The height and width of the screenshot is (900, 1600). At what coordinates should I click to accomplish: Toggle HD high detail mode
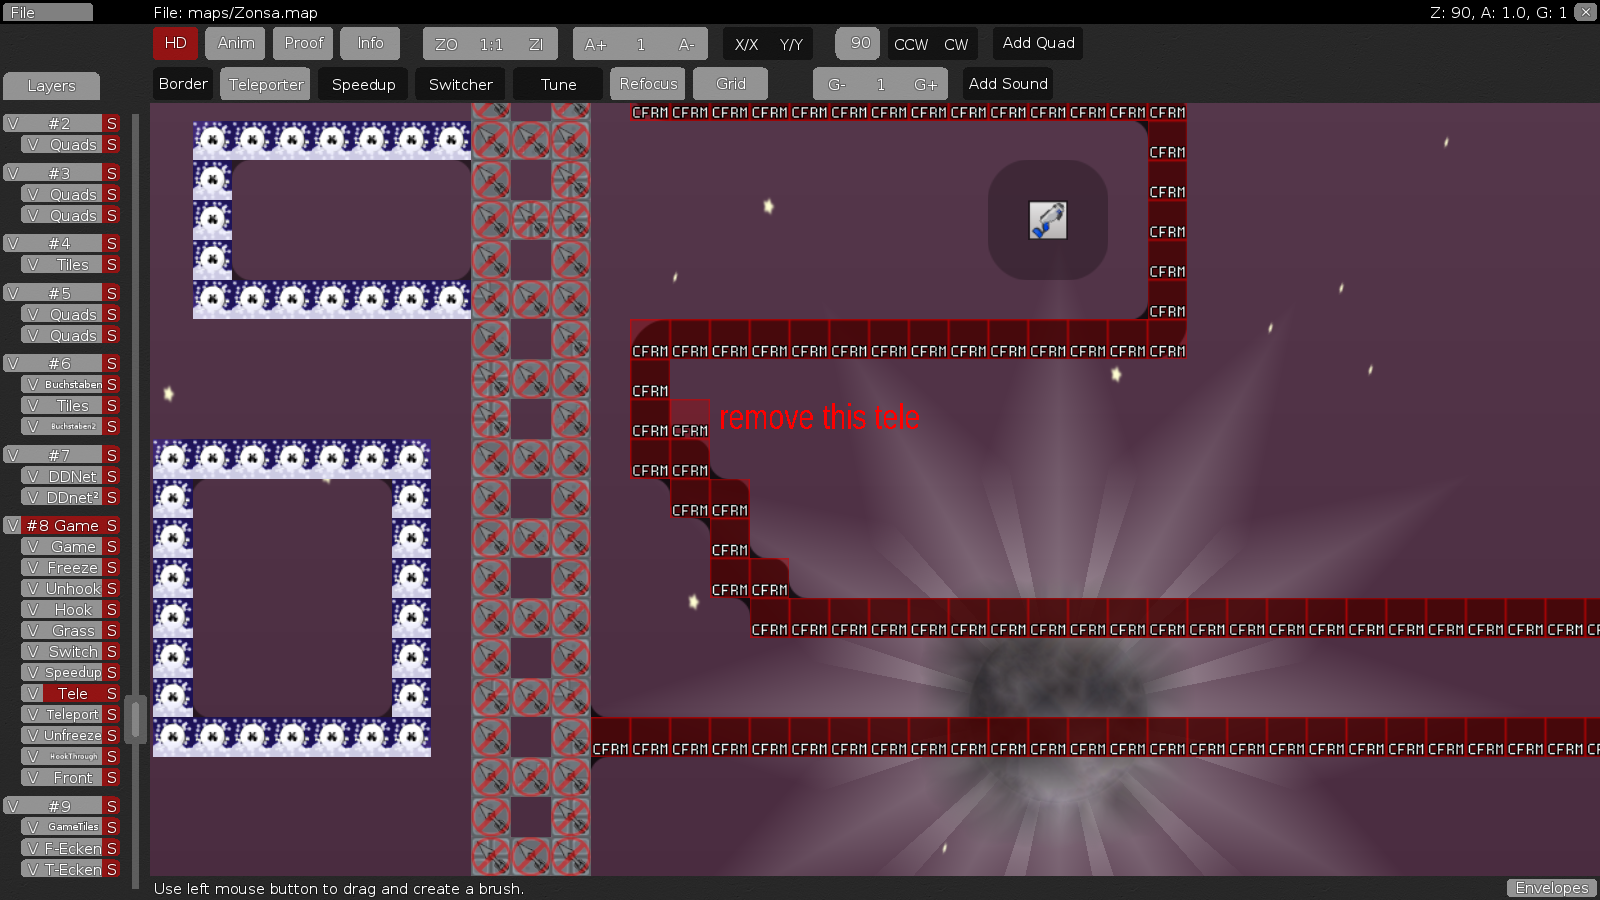175,43
